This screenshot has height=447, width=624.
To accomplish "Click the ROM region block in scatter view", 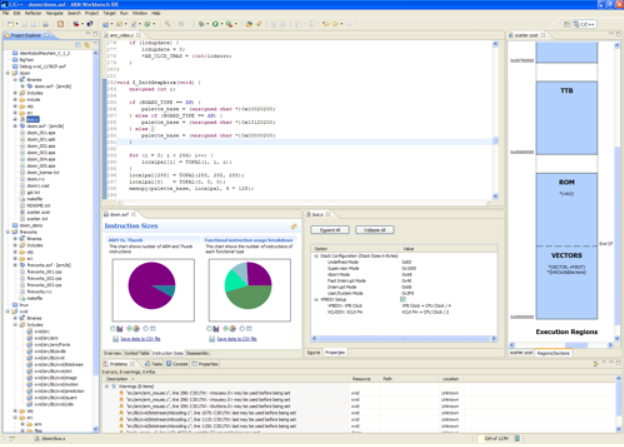I will [567, 209].
